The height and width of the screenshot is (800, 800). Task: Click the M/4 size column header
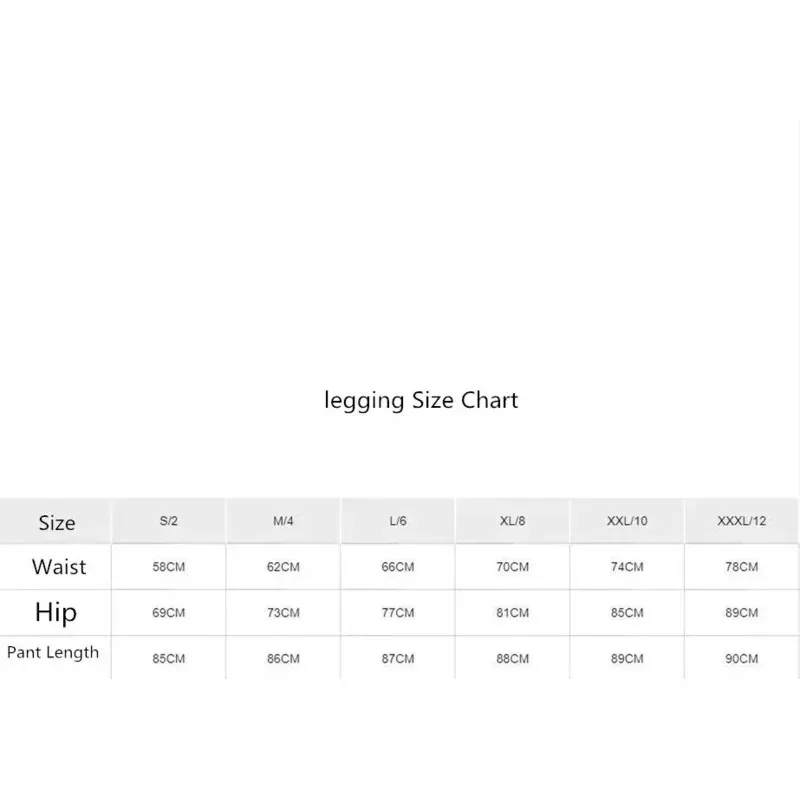(x=283, y=522)
